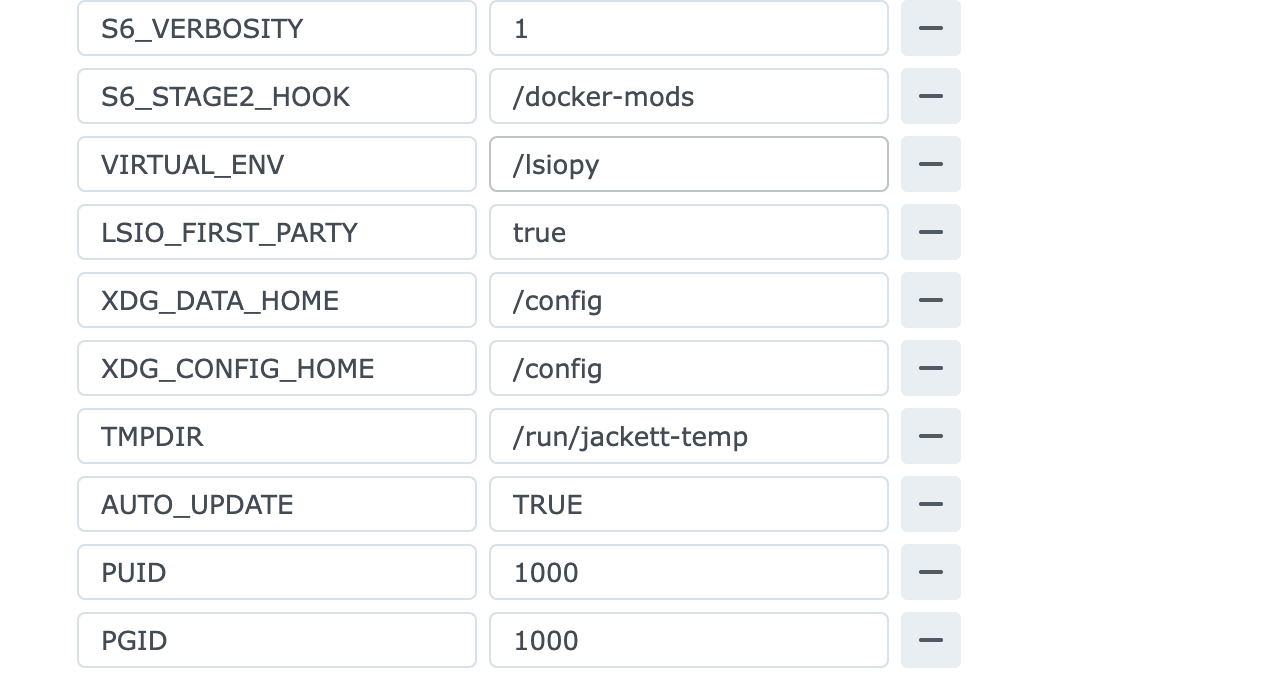This screenshot has height=684, width=1264.
Task: Edit the XDG_CONFIG_HOME variable name field
Action: coord(276,368)
